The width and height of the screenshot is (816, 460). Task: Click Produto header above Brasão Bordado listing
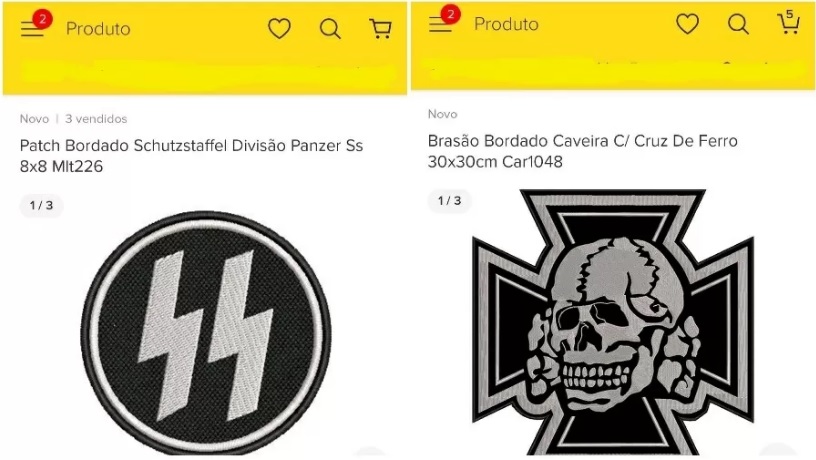click(x=506, y=24)
